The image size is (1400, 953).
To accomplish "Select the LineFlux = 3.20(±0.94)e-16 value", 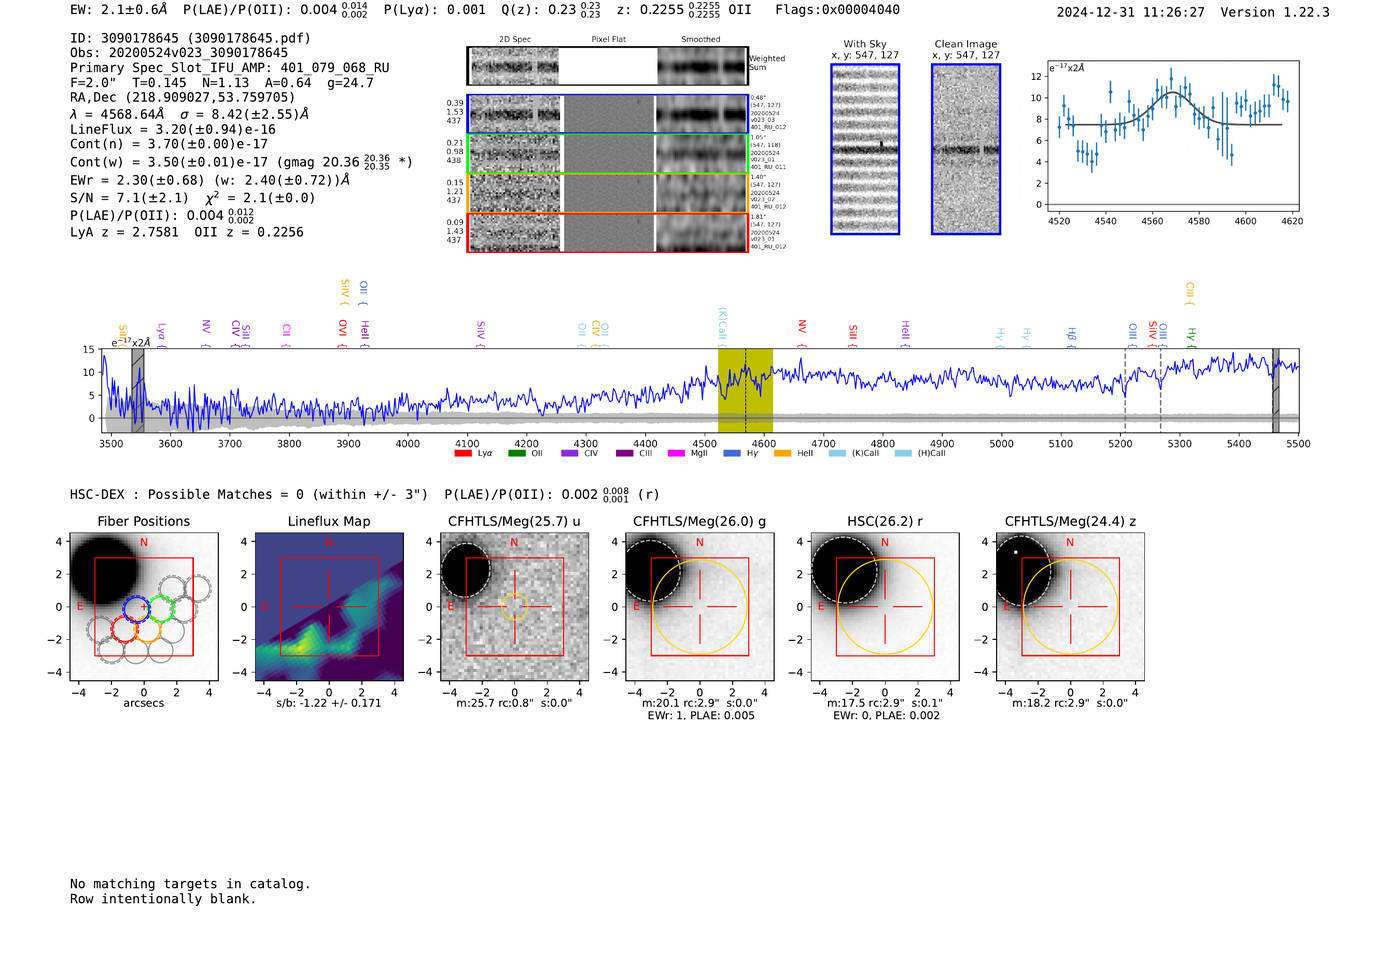I will [173, 129].
